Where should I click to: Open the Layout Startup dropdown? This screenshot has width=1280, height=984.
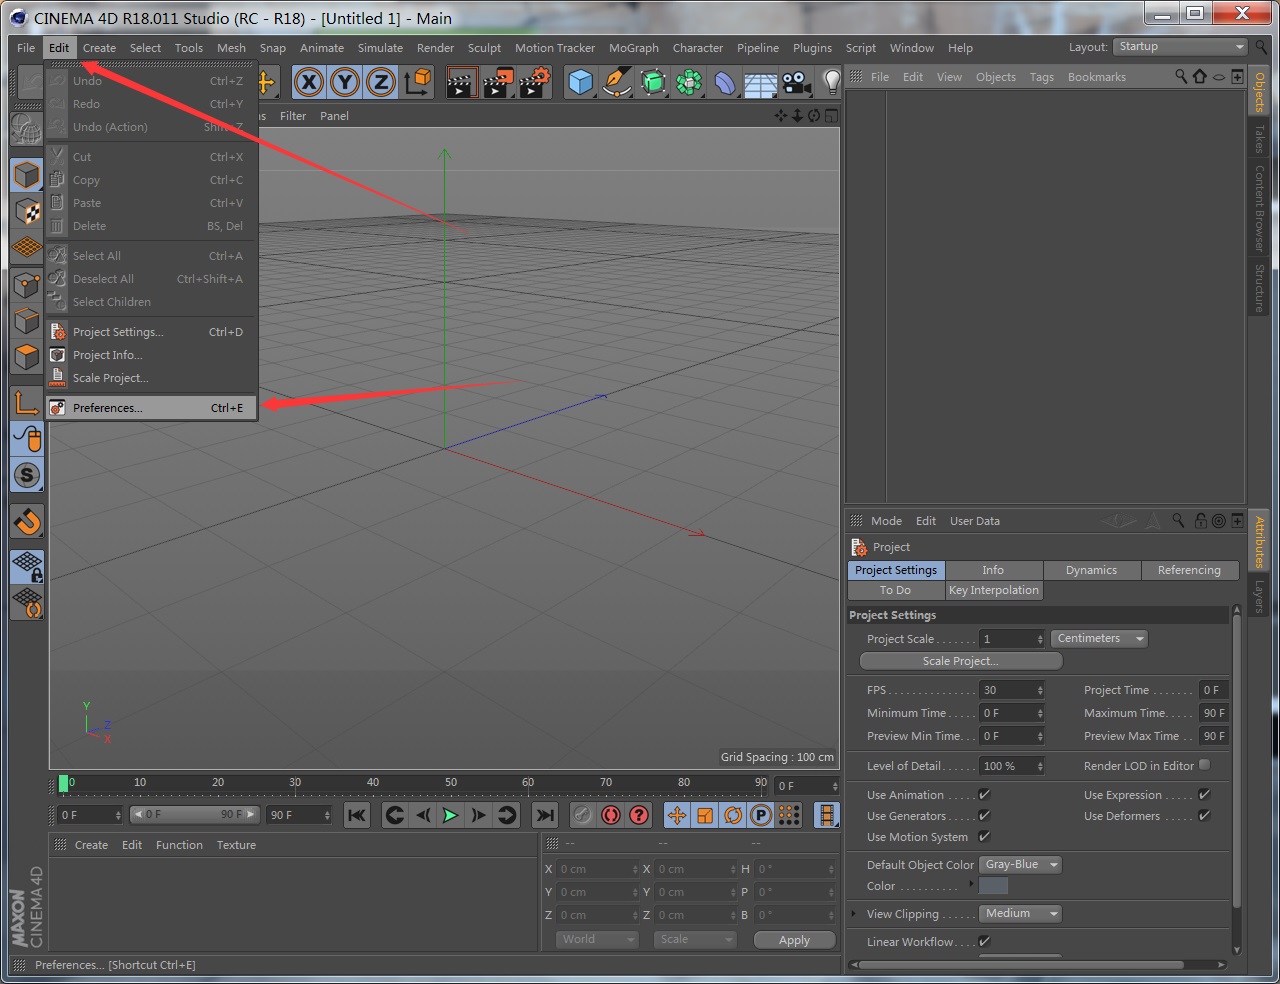point(1180,47)
